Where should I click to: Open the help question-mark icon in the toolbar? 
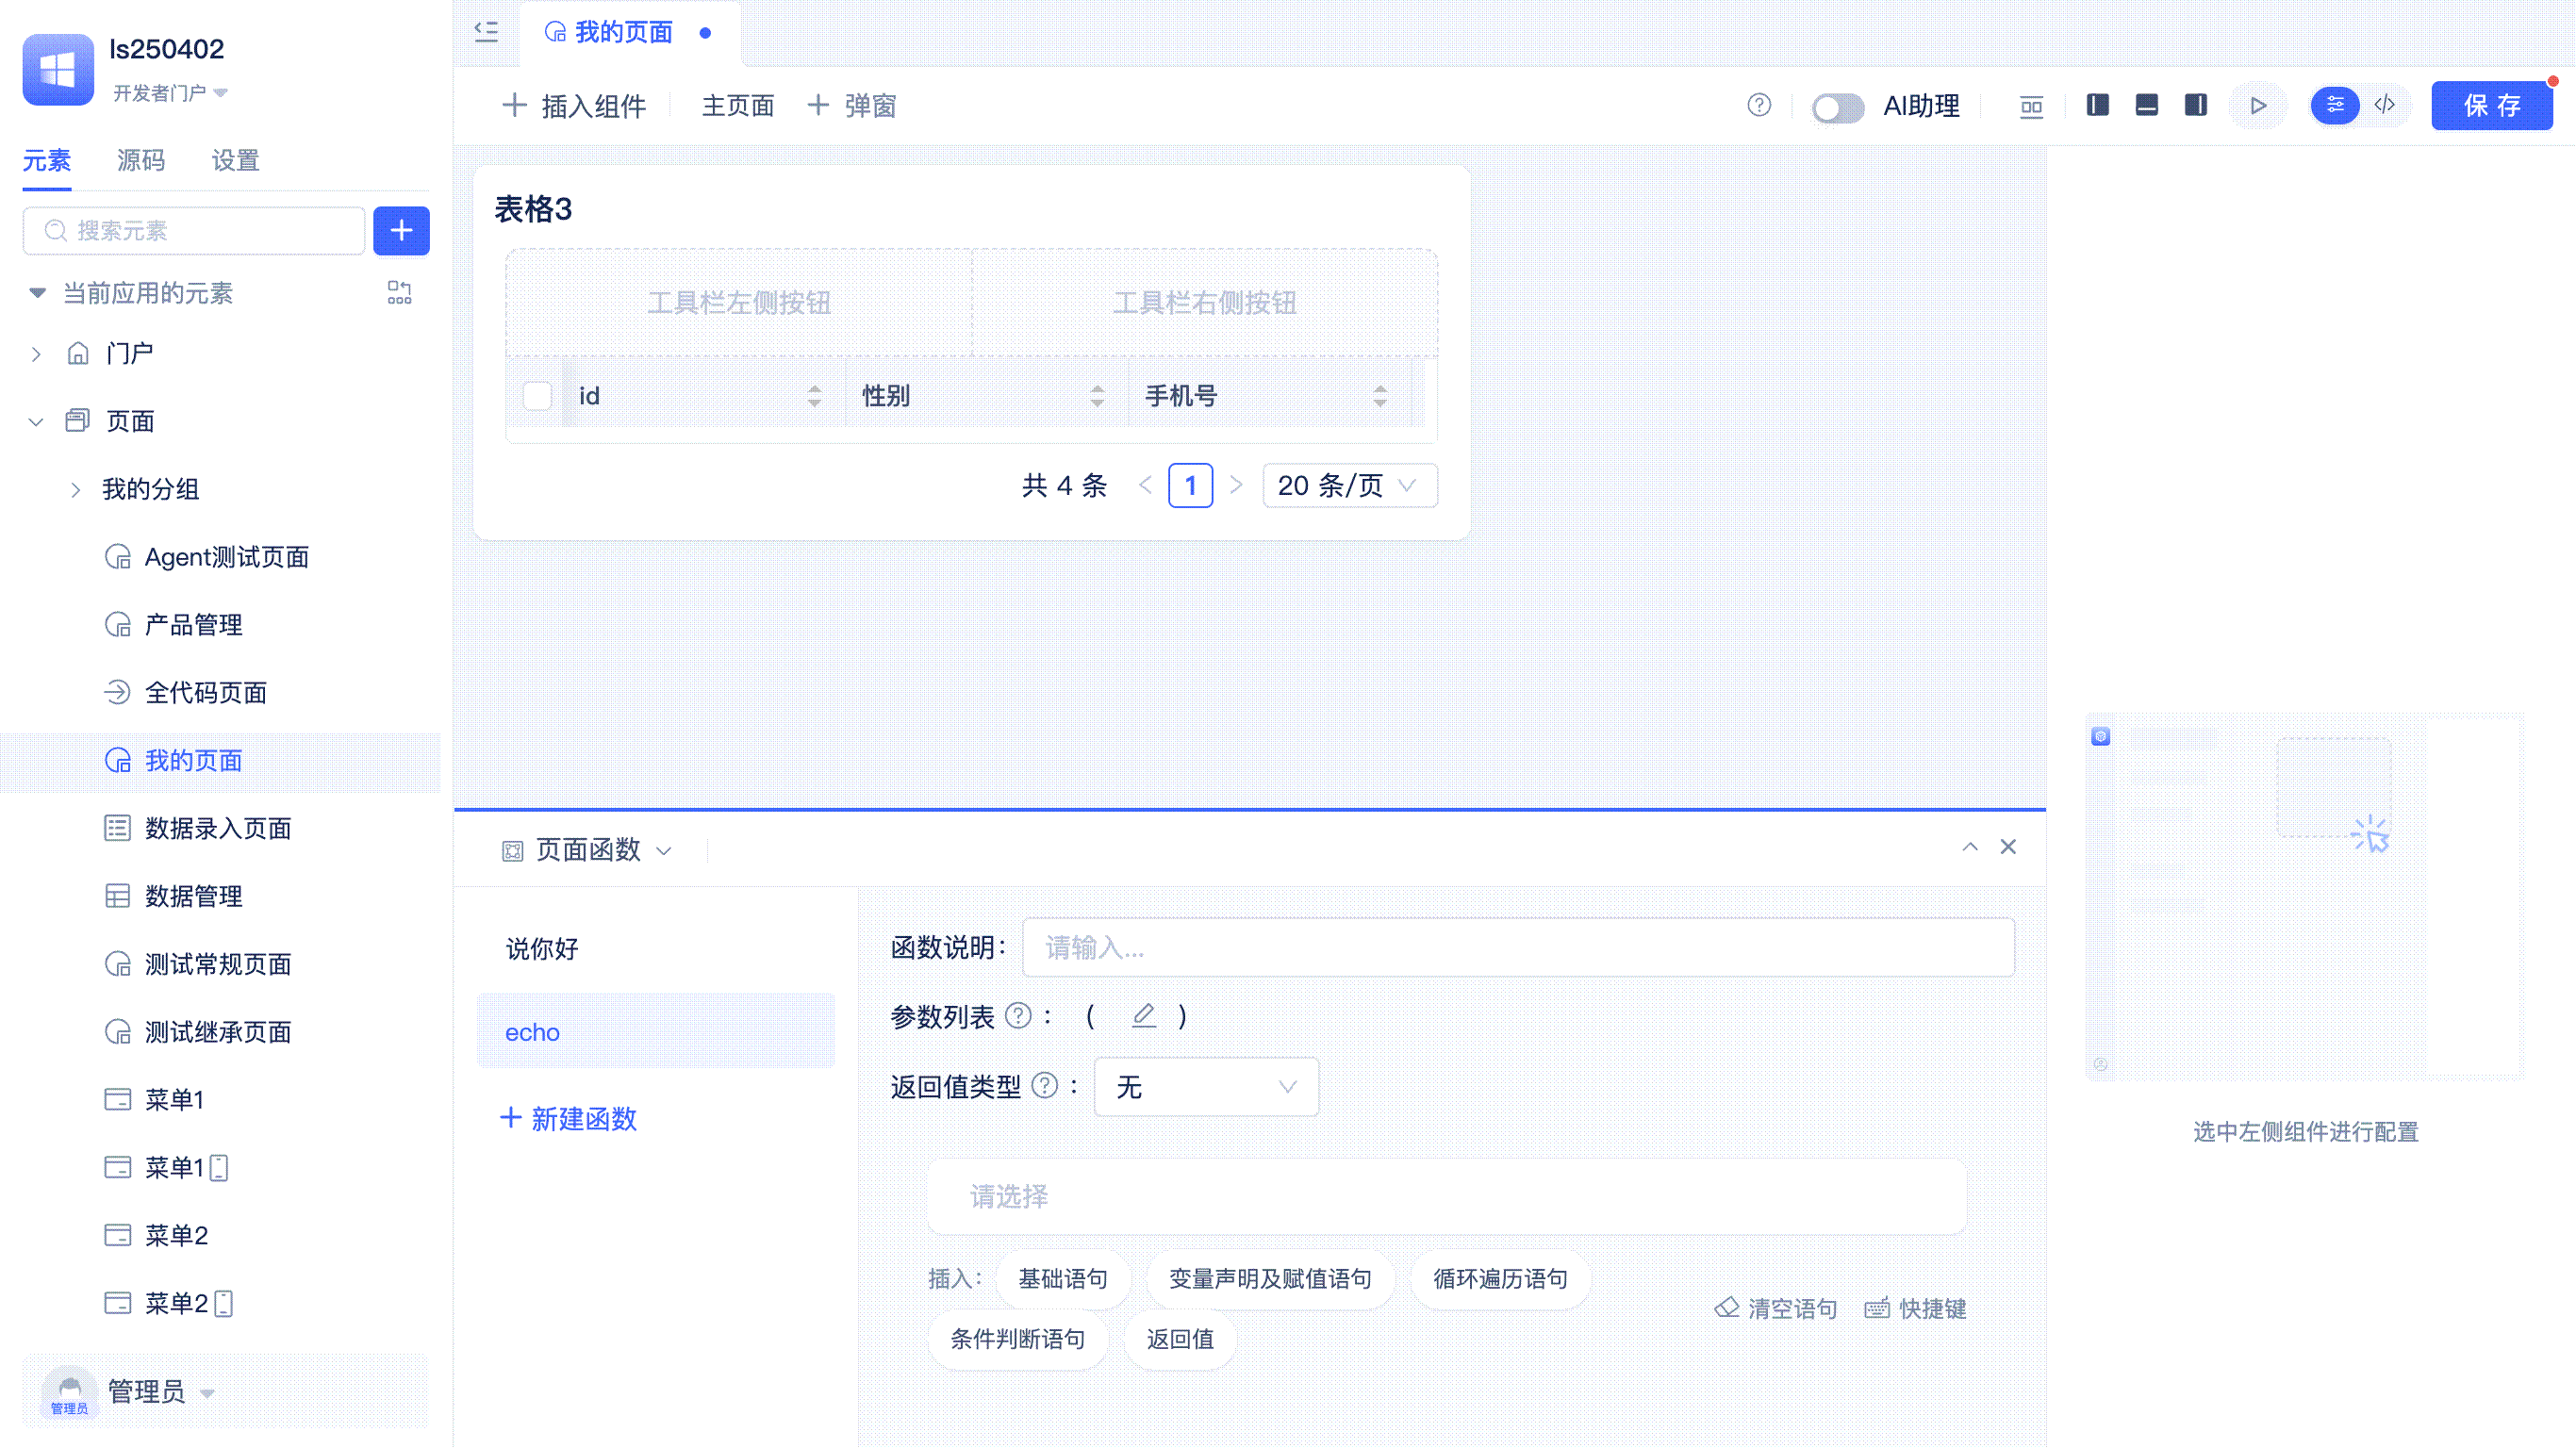1759,105
